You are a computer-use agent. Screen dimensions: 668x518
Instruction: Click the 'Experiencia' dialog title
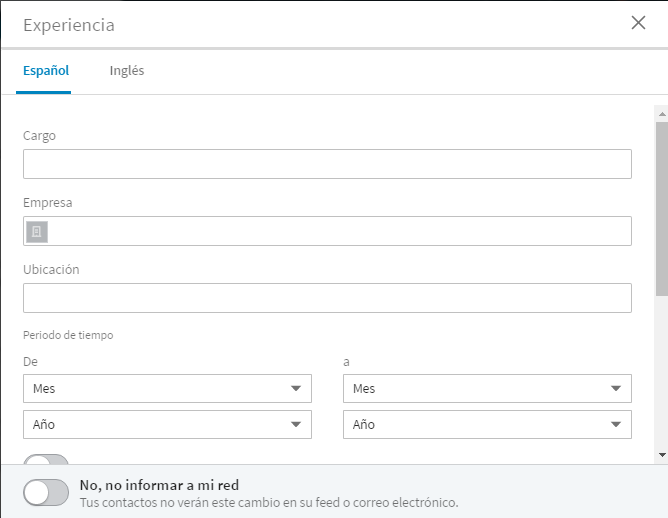click(x=69, y=25)
